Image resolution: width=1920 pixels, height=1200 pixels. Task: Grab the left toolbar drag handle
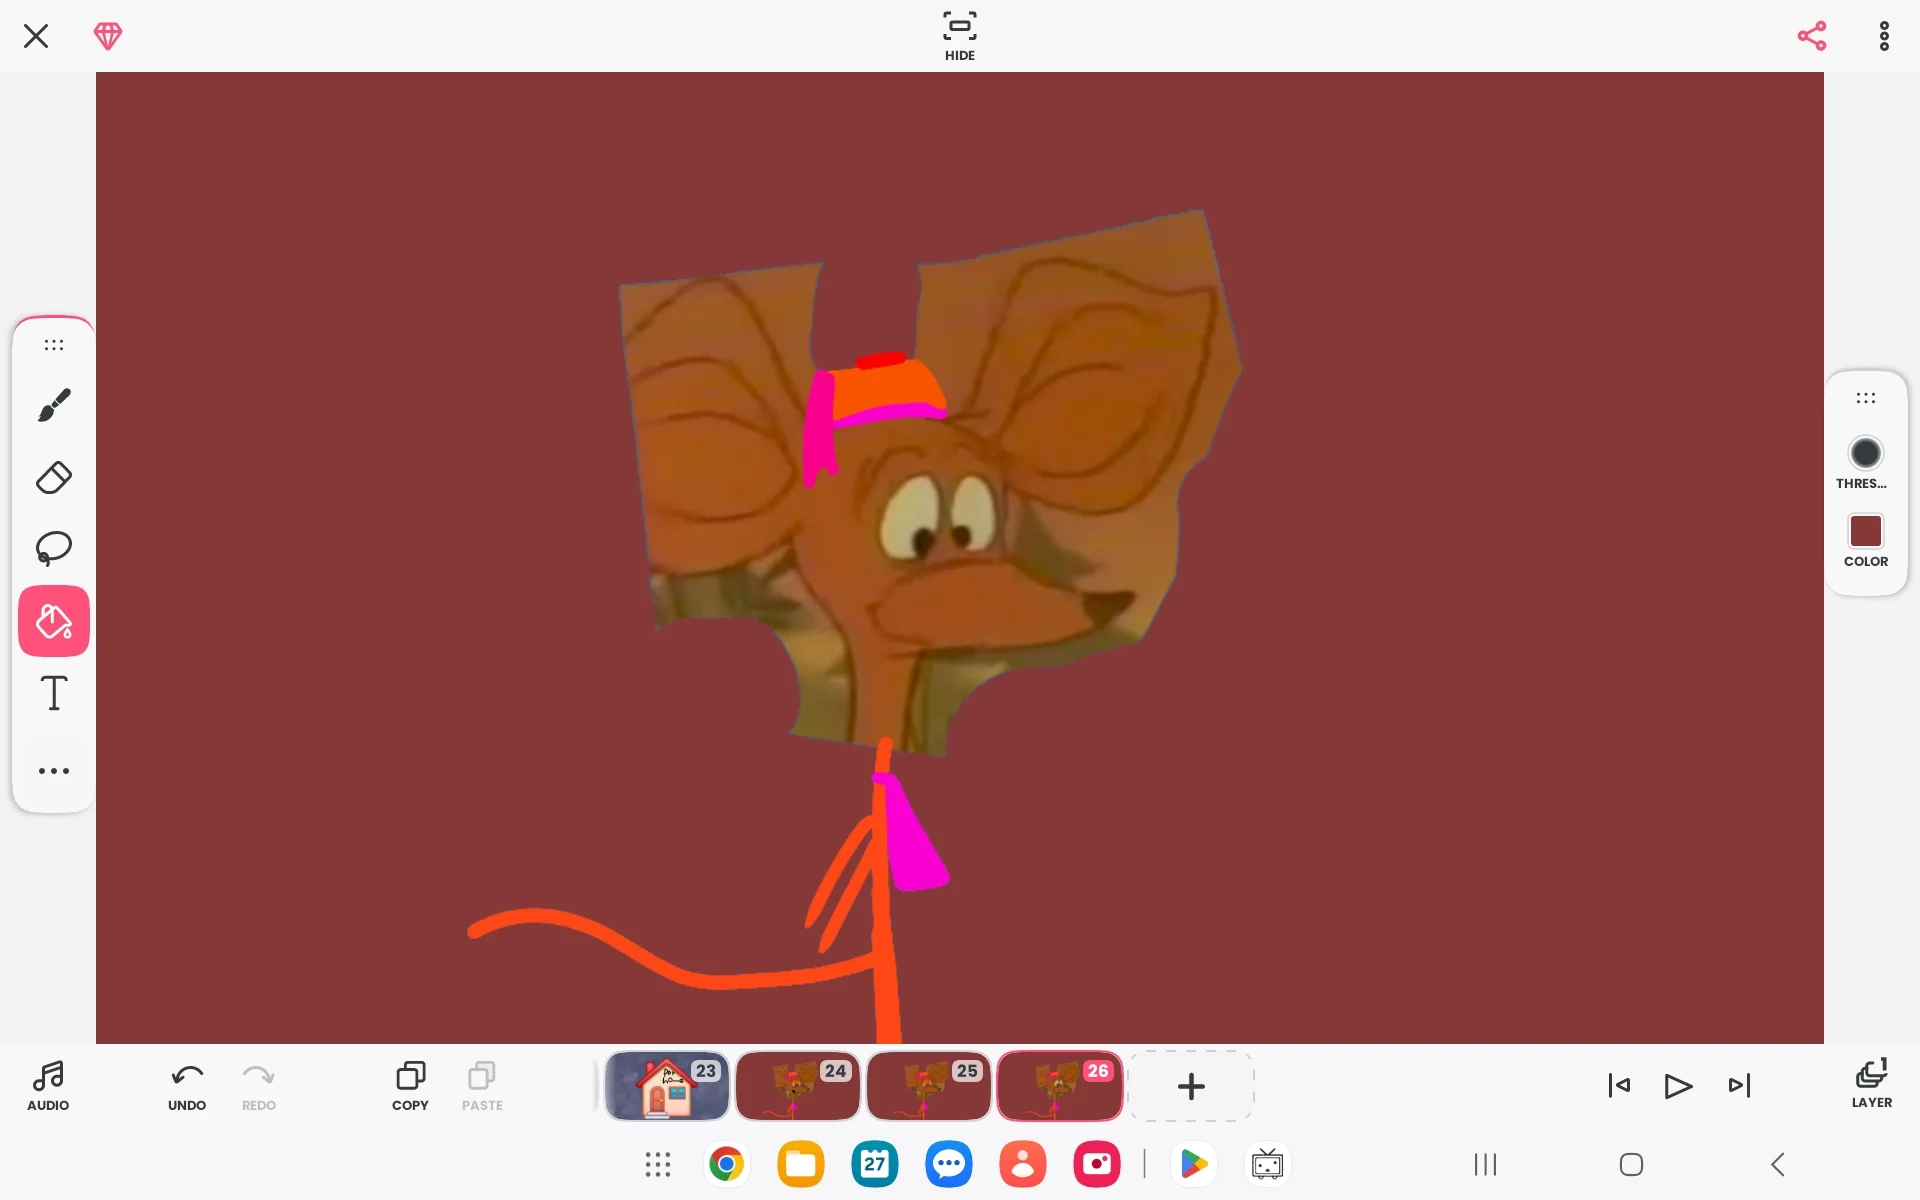coord(54,345)
